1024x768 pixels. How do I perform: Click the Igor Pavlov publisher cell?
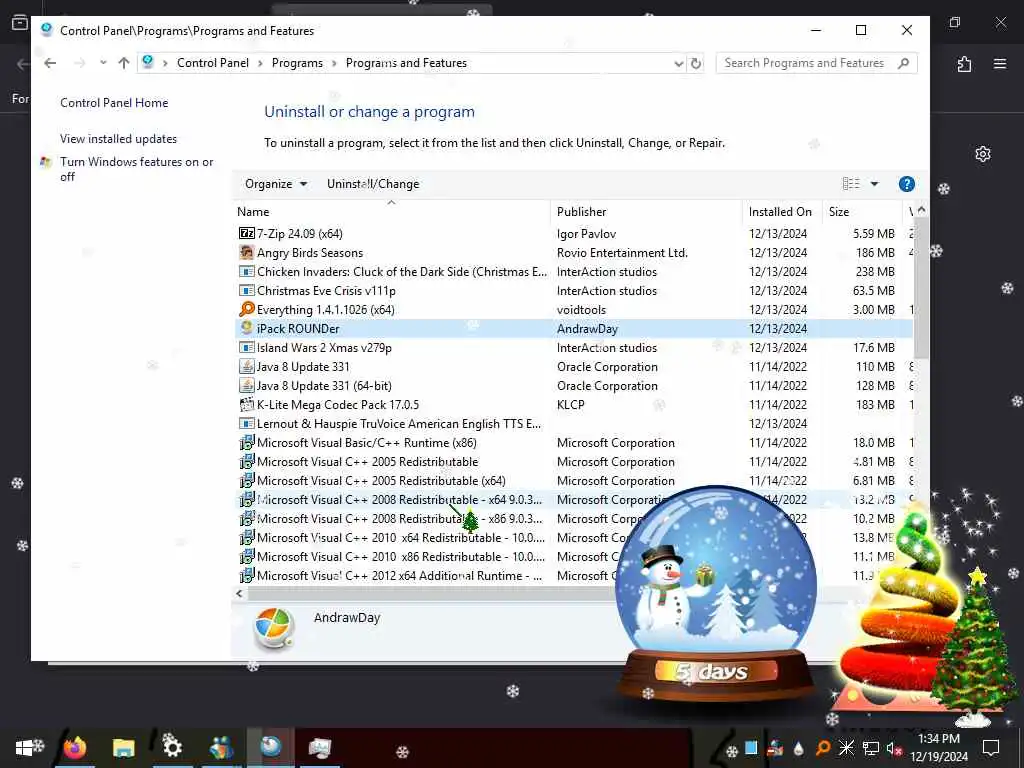pos(586,233)
